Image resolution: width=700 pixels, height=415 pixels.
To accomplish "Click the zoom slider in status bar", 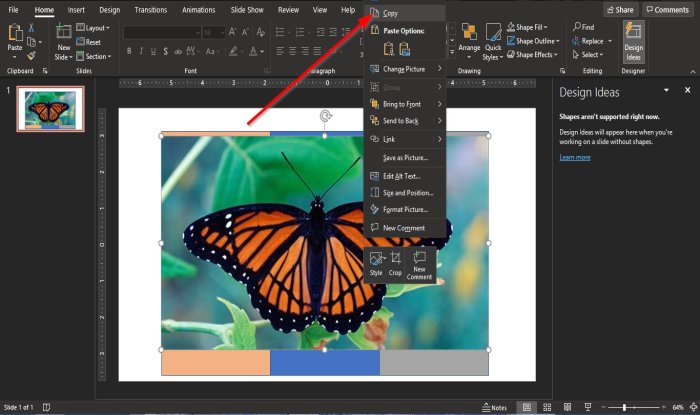I will pyautogui.click(x=624, y=408).
